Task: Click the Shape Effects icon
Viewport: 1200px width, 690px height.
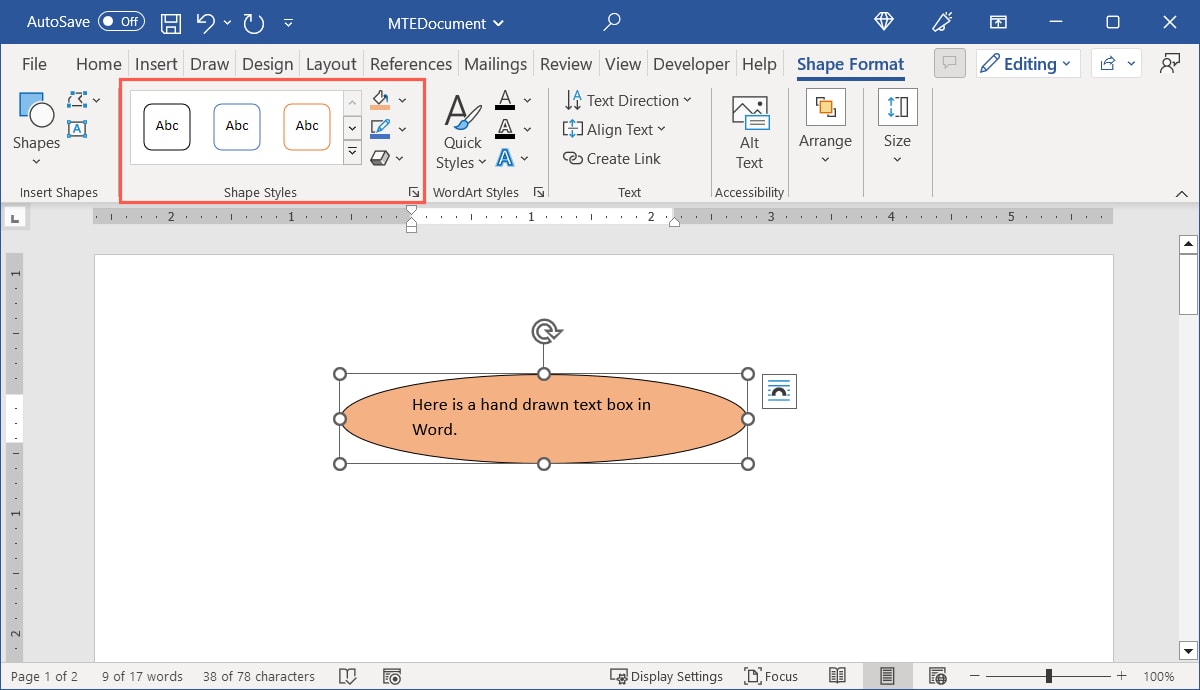Action: pos(380,157)
